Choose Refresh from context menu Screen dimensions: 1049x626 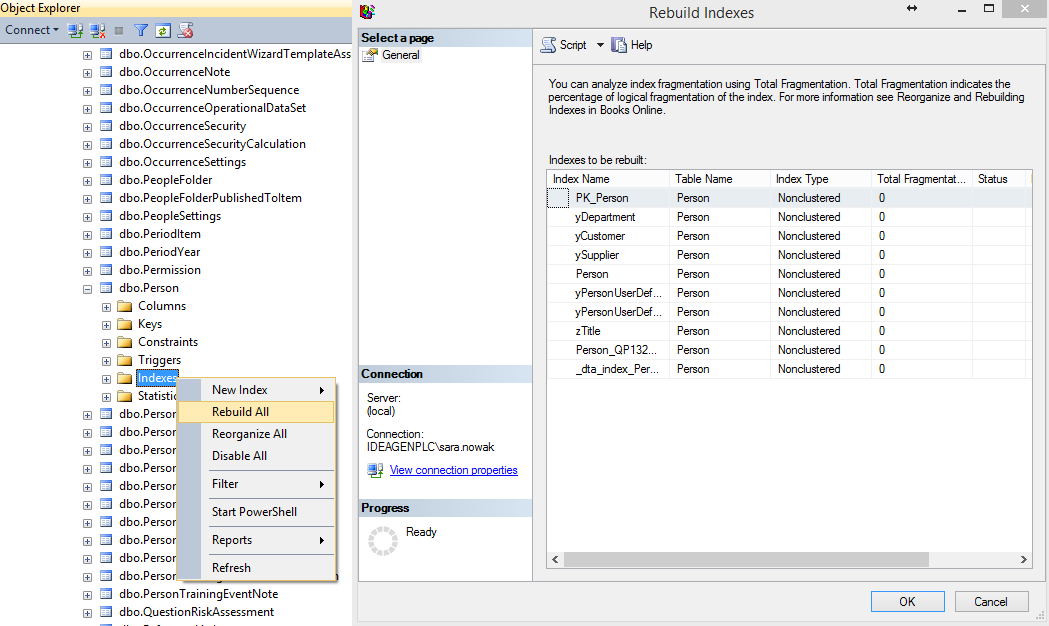pyautogui.click(x=256, y=568)
